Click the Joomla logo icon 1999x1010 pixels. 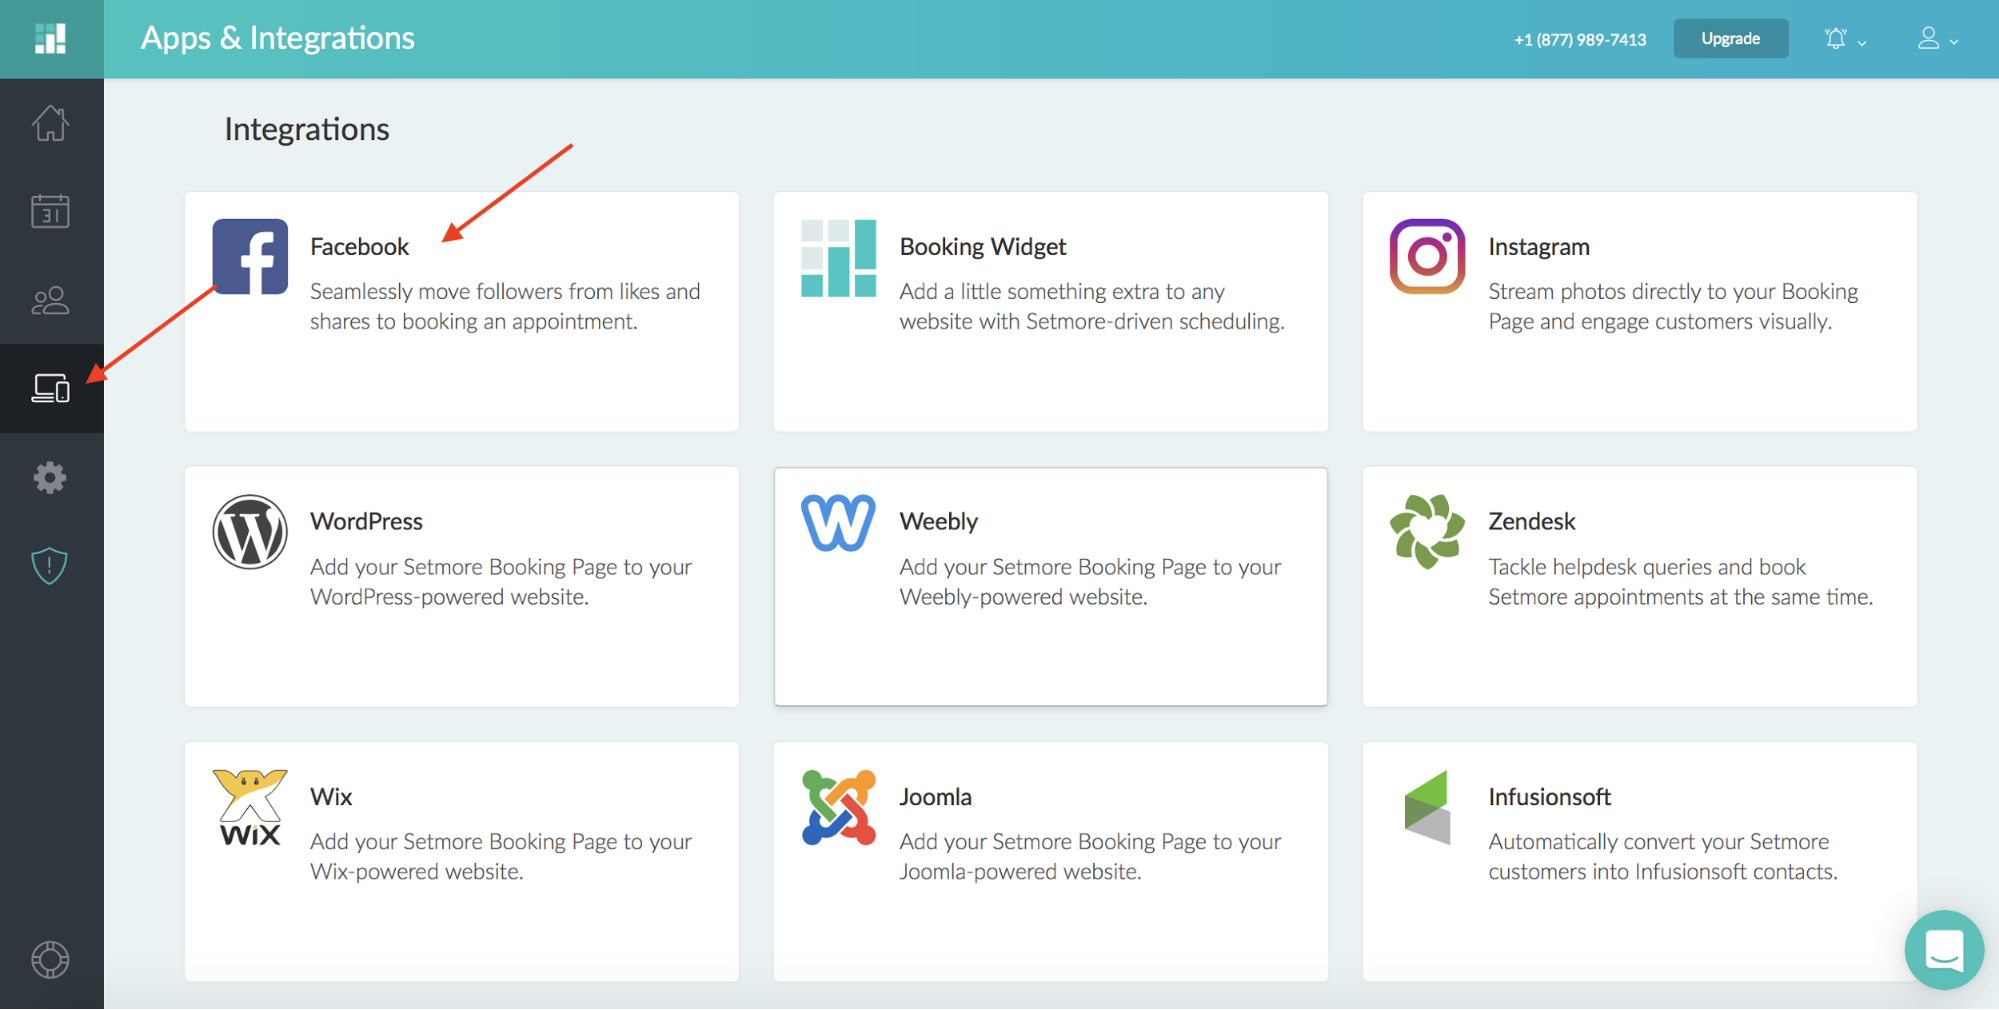838,807
